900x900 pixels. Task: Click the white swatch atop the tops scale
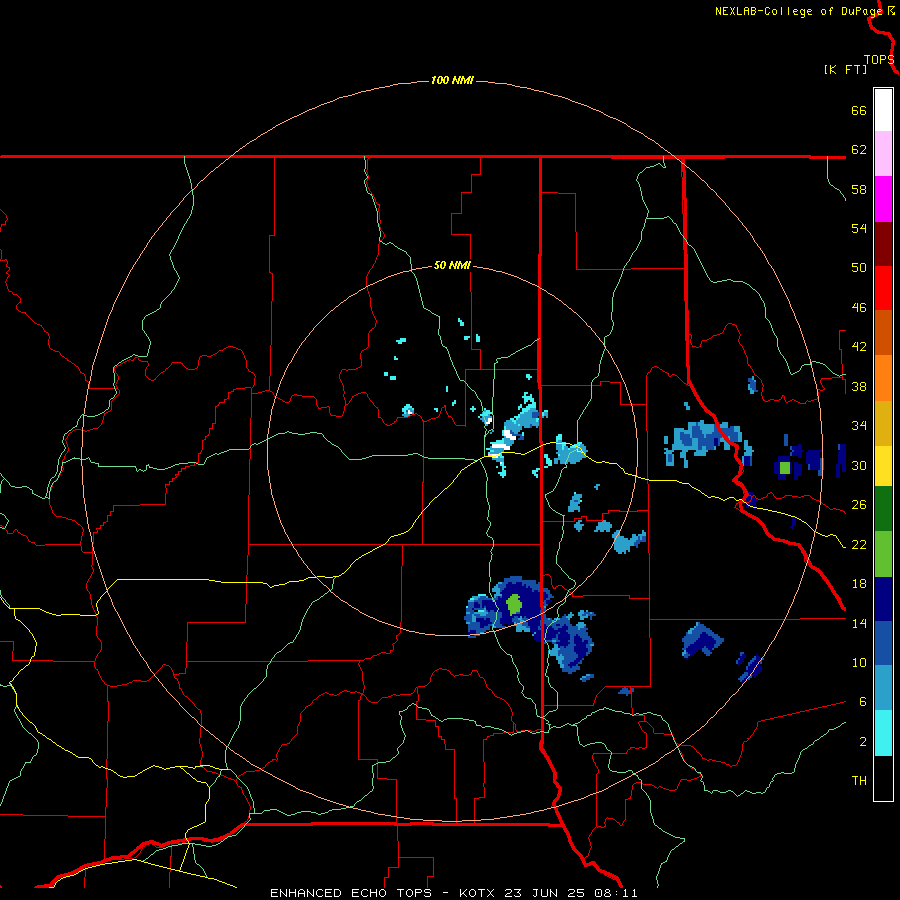click(883, 110)
